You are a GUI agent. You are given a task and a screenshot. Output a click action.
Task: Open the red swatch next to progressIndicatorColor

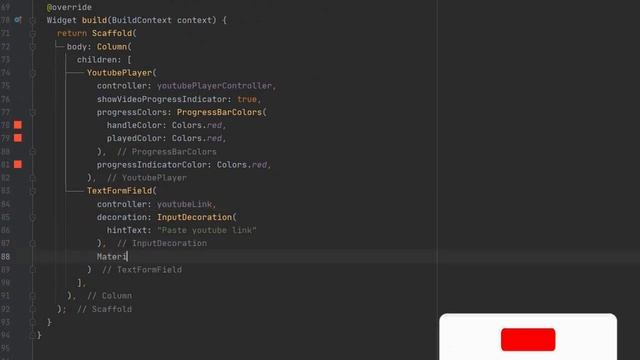(x=18, y=164)
